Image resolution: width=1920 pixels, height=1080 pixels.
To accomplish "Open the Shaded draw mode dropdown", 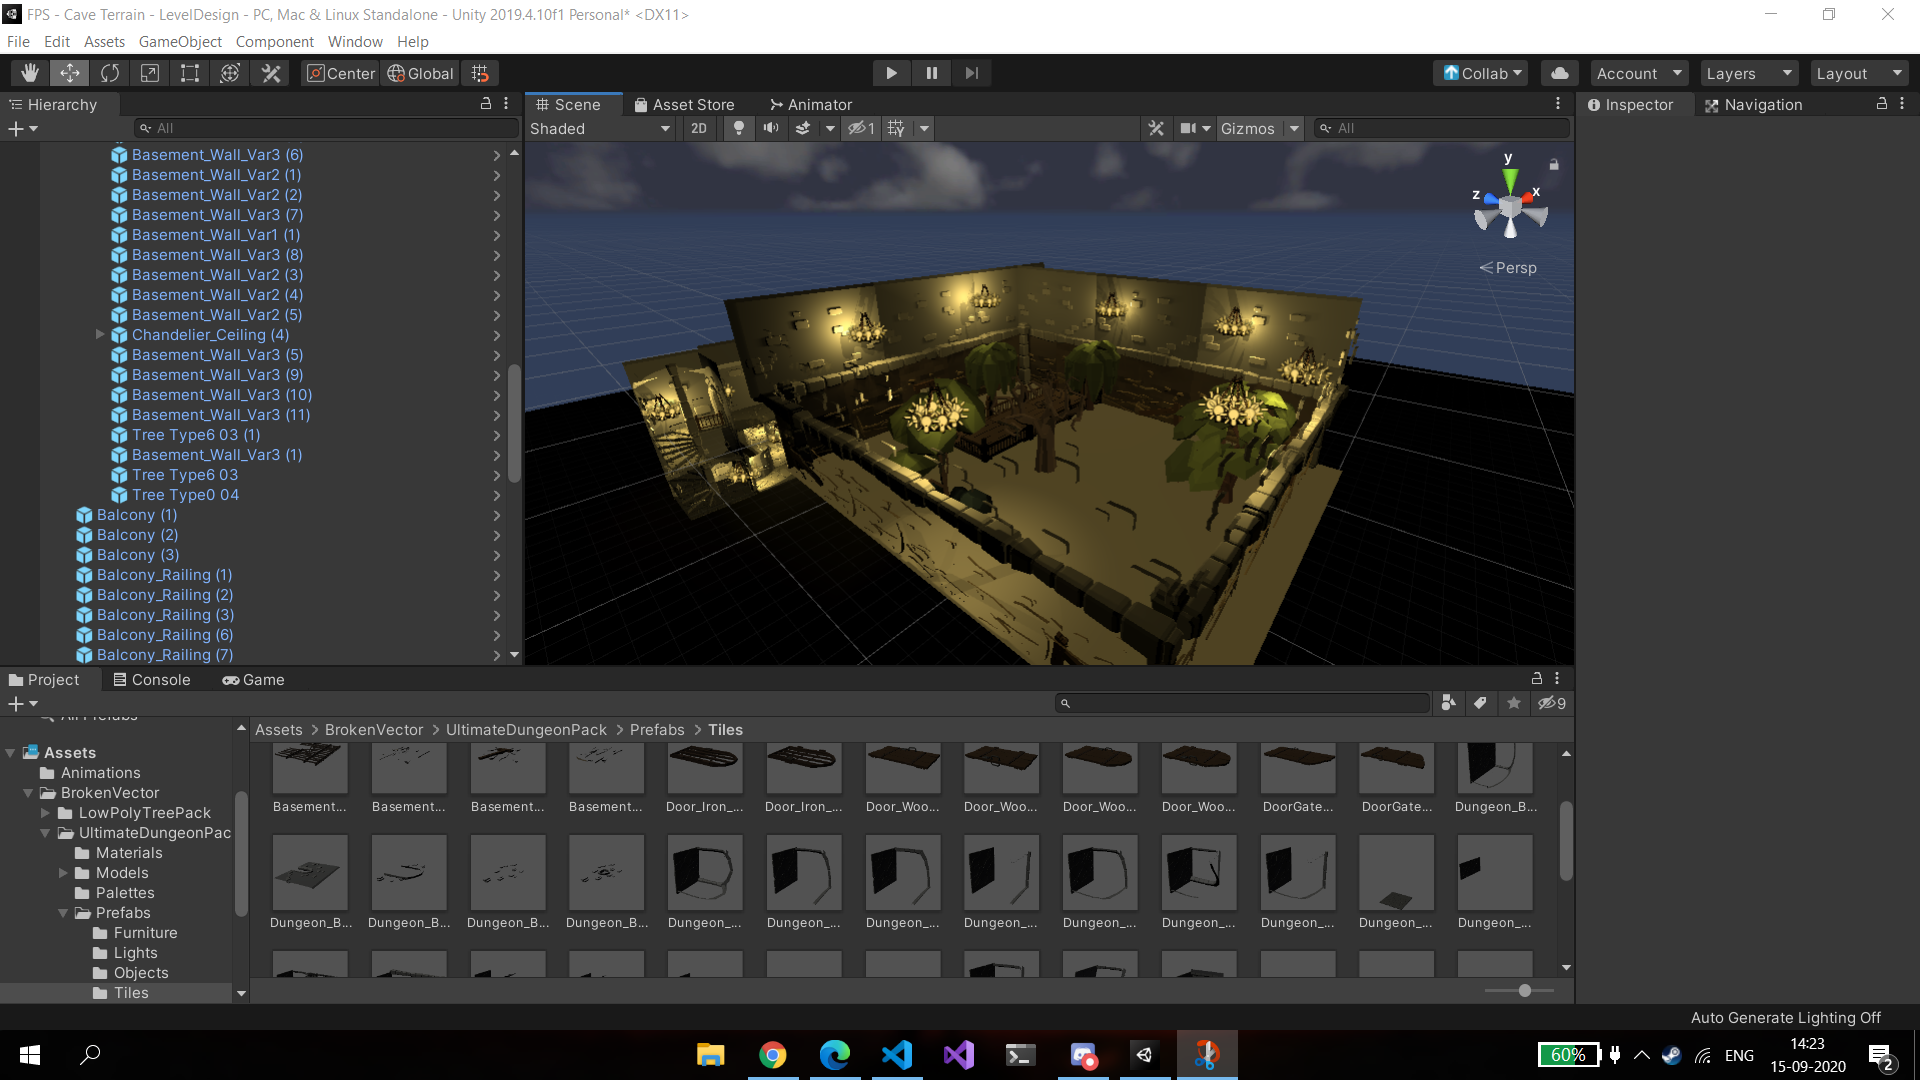I will (600, 128).
